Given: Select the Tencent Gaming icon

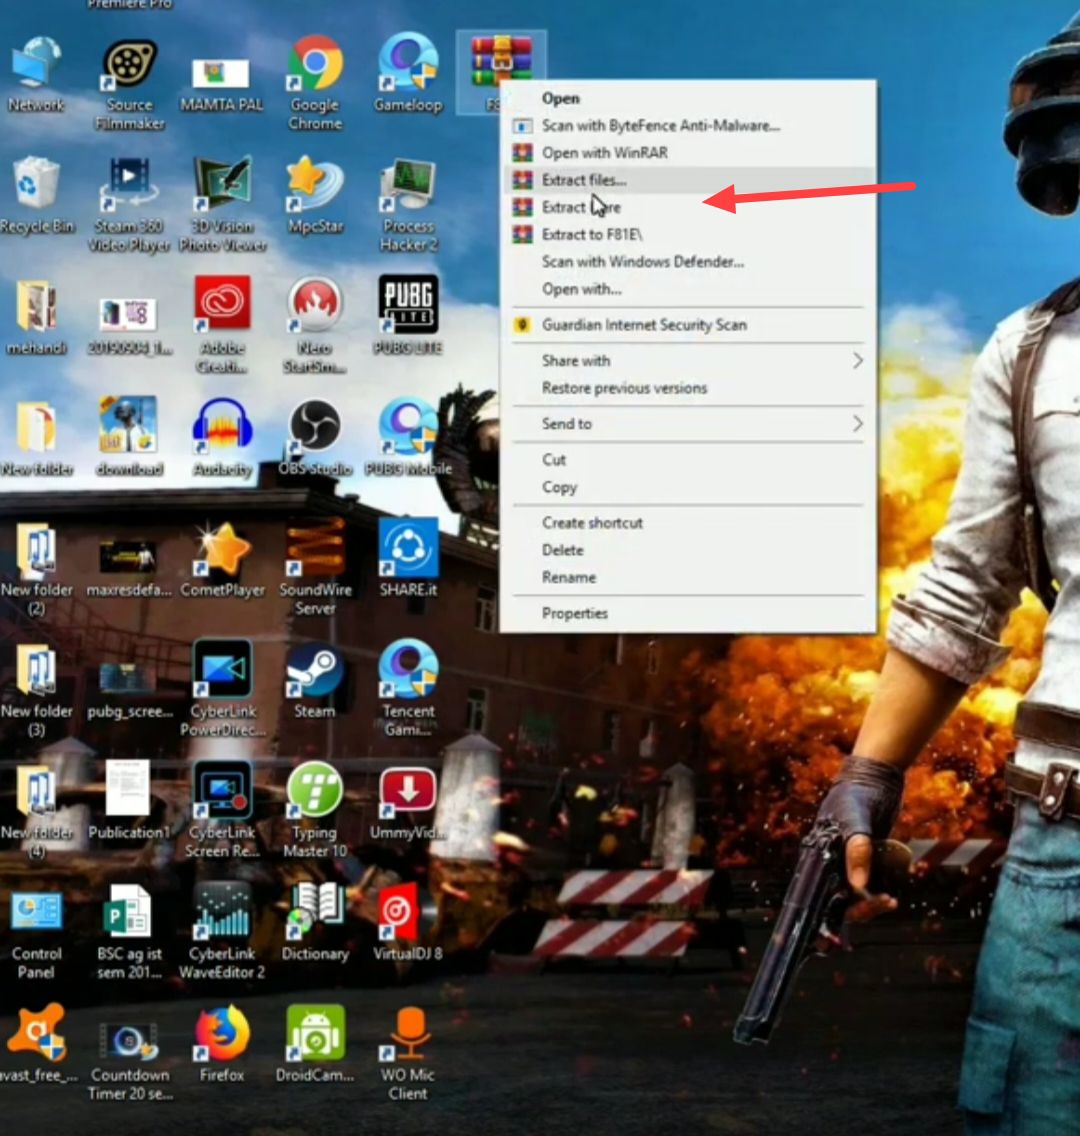Looking at the screenshot, I should tap(409, 688).
